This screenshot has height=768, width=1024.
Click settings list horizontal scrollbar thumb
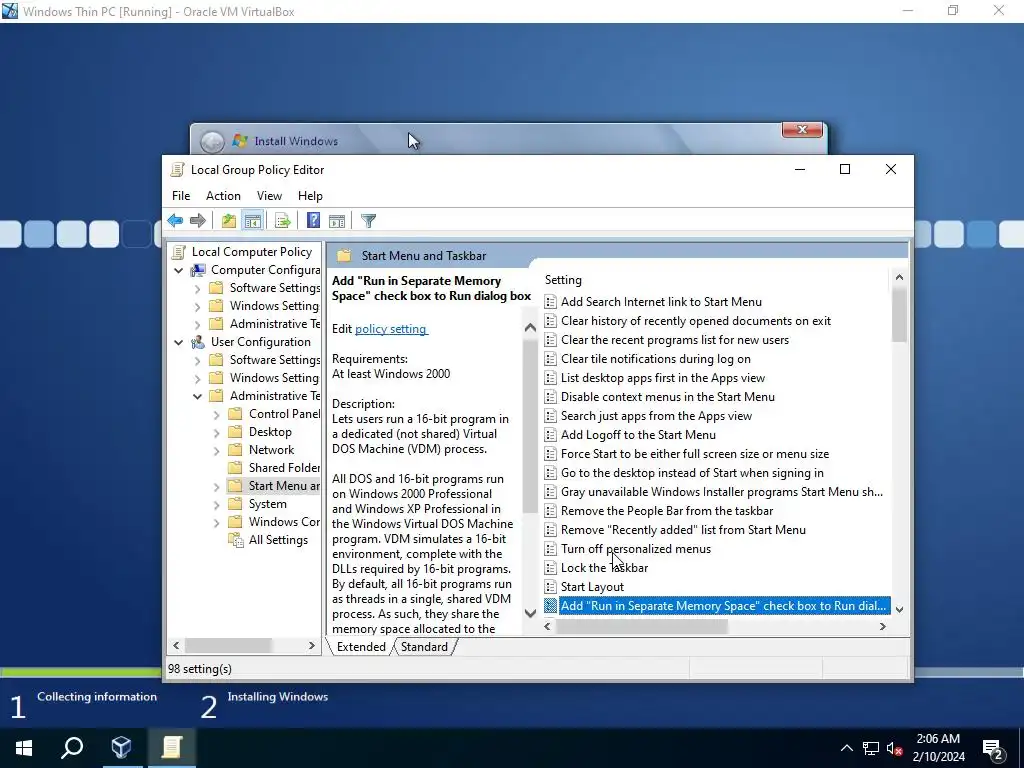click(x=642, y=626)
